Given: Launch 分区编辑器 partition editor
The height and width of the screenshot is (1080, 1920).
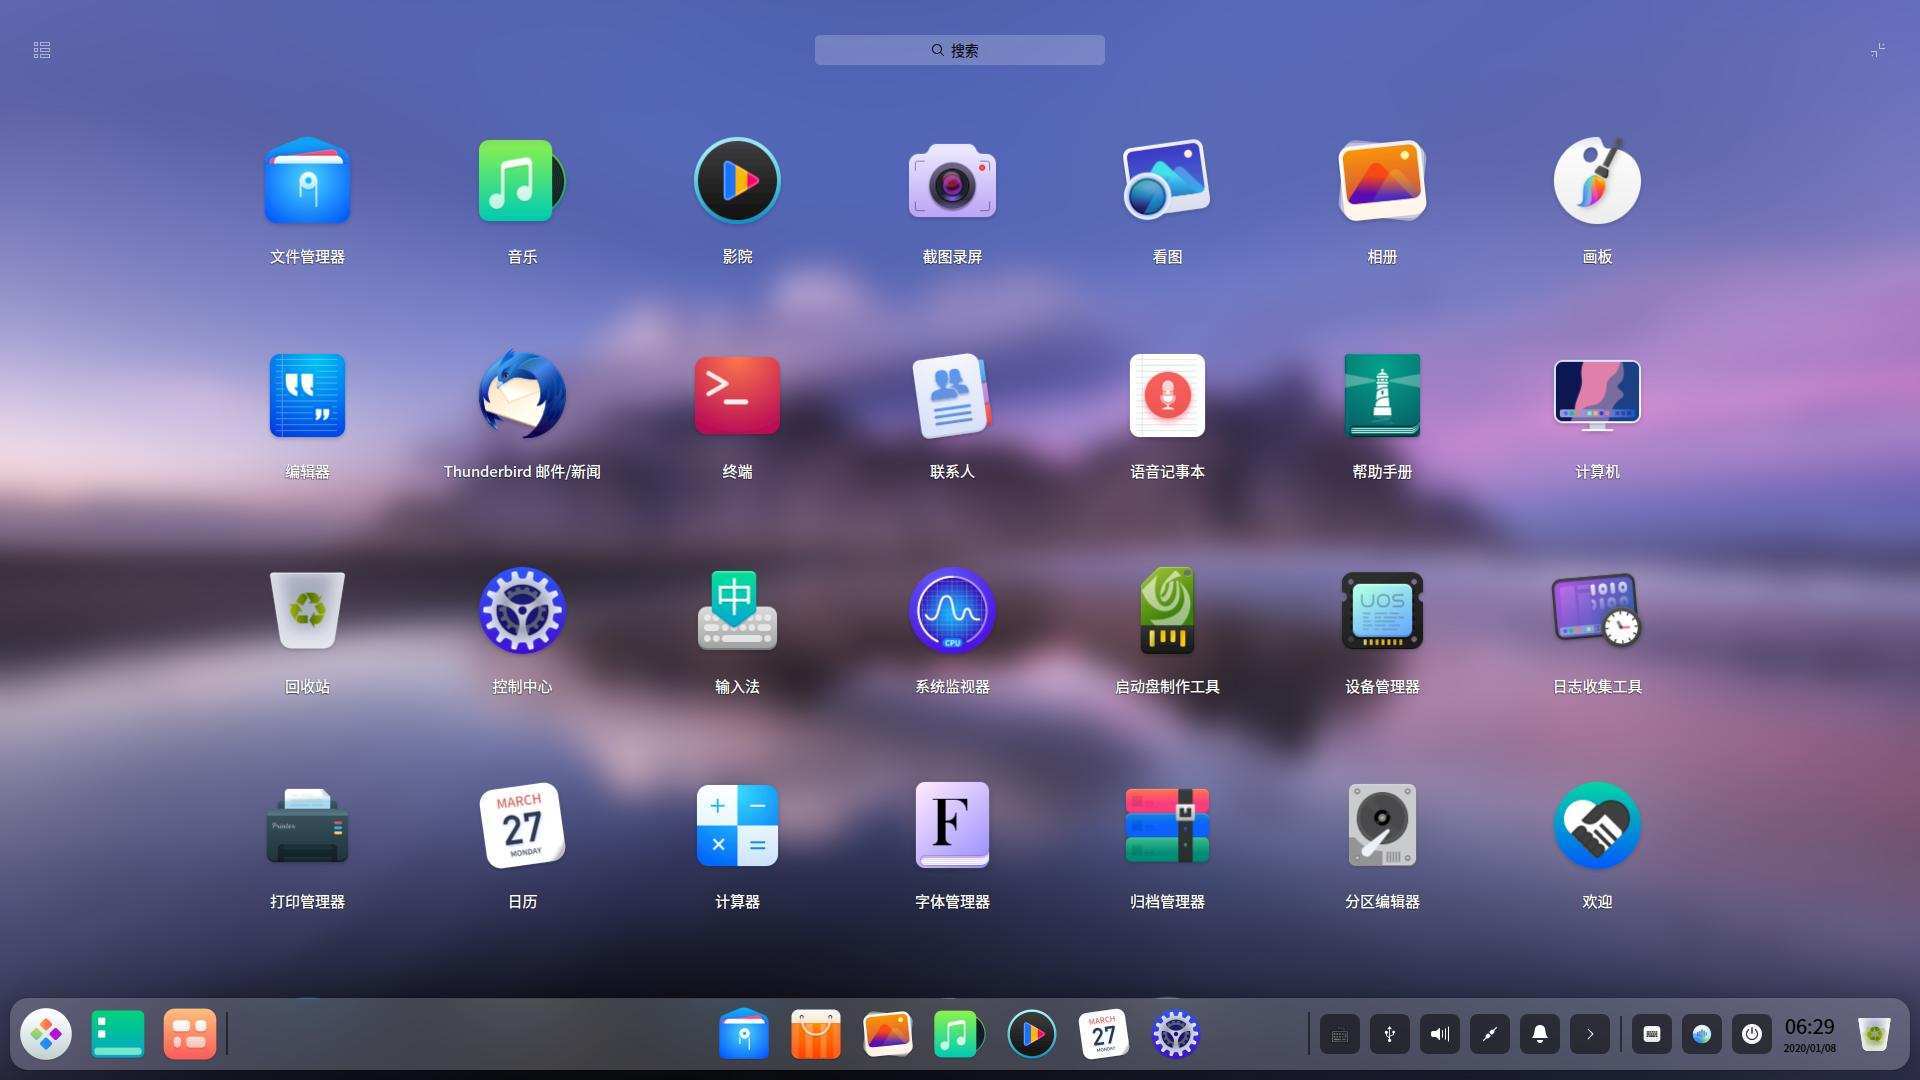Looking at the screenshot, I should point(1382,826).
